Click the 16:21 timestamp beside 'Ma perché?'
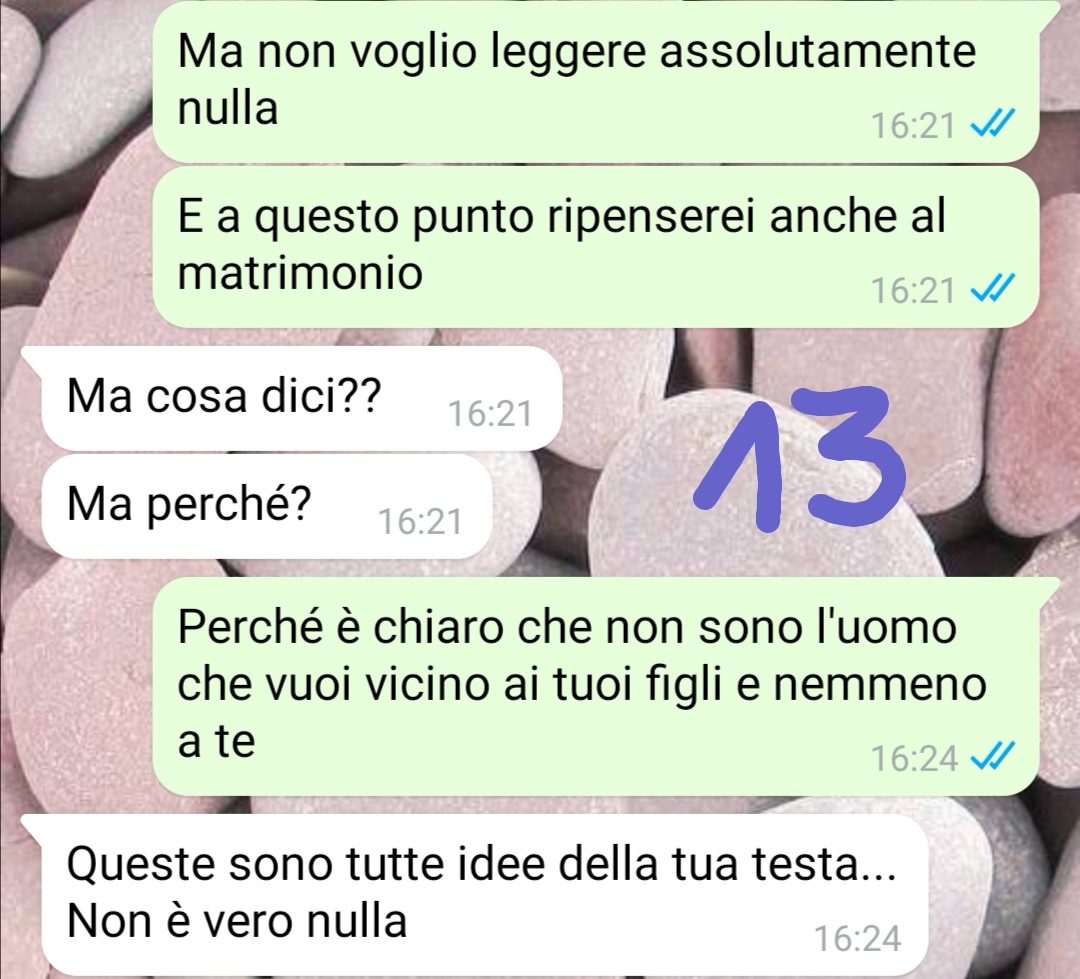This screenshot has height=979, width=1080. coord(420,521)
